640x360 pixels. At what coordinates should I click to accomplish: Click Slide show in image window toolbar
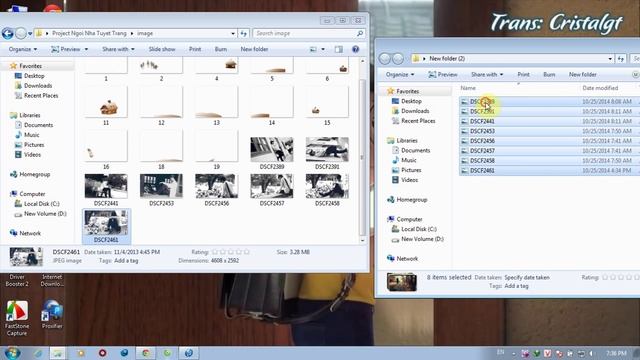pyautogui.click(x=162, y=49)
